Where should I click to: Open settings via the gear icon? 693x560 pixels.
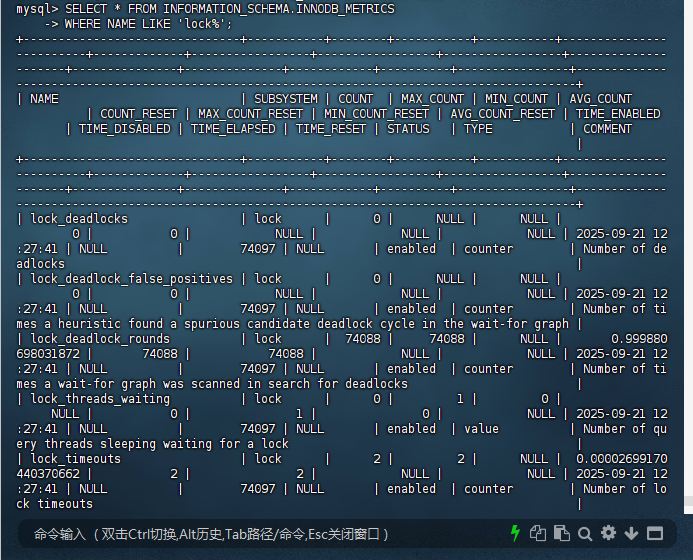click(609, 533)
